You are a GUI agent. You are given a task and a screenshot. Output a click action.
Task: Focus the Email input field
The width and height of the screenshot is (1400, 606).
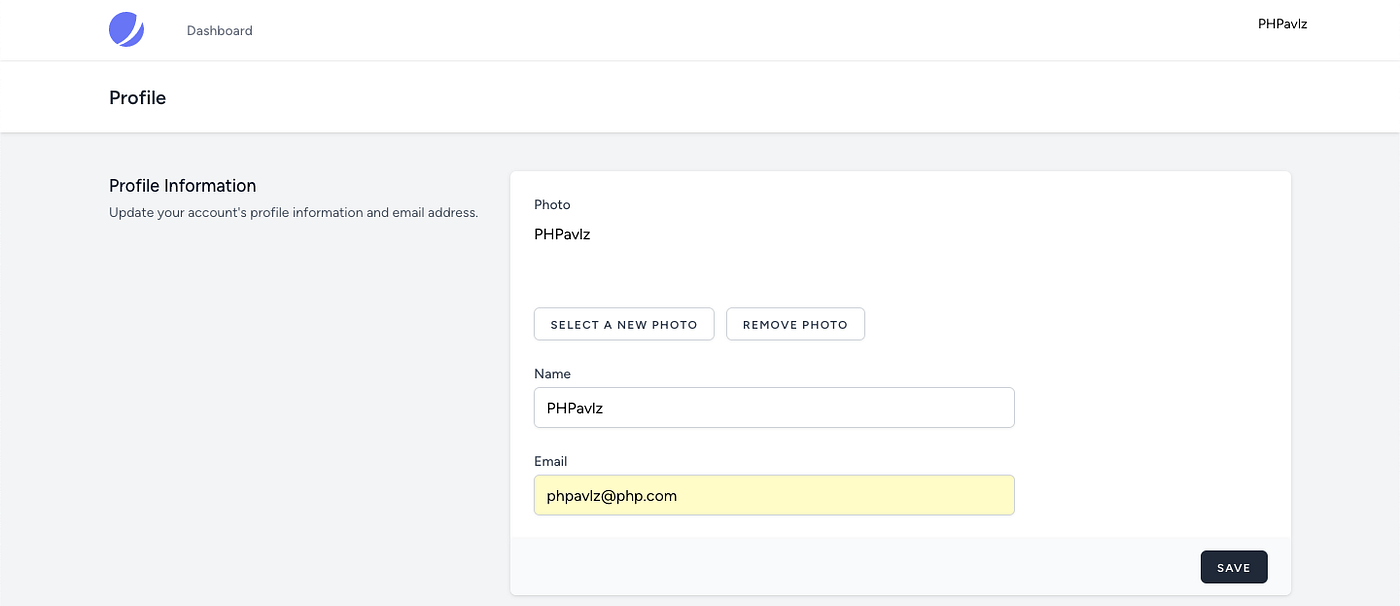(x=774, y=495)
